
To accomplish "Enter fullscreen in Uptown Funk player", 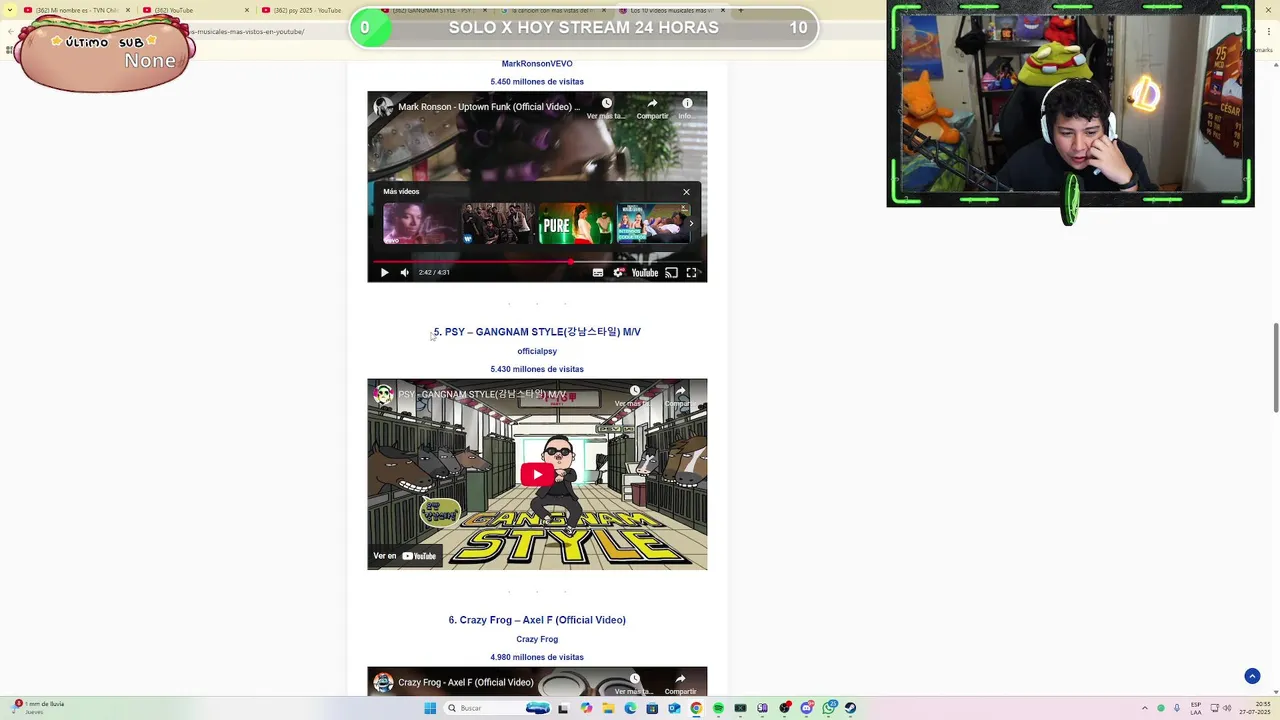I will click(691, 272).
